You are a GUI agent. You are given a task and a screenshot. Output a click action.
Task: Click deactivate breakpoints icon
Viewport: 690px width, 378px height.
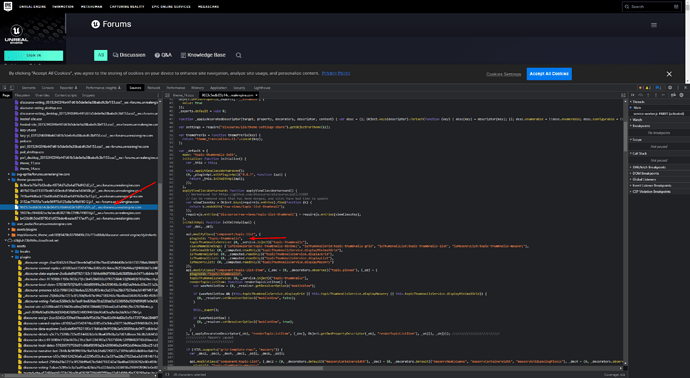[674, 95]
